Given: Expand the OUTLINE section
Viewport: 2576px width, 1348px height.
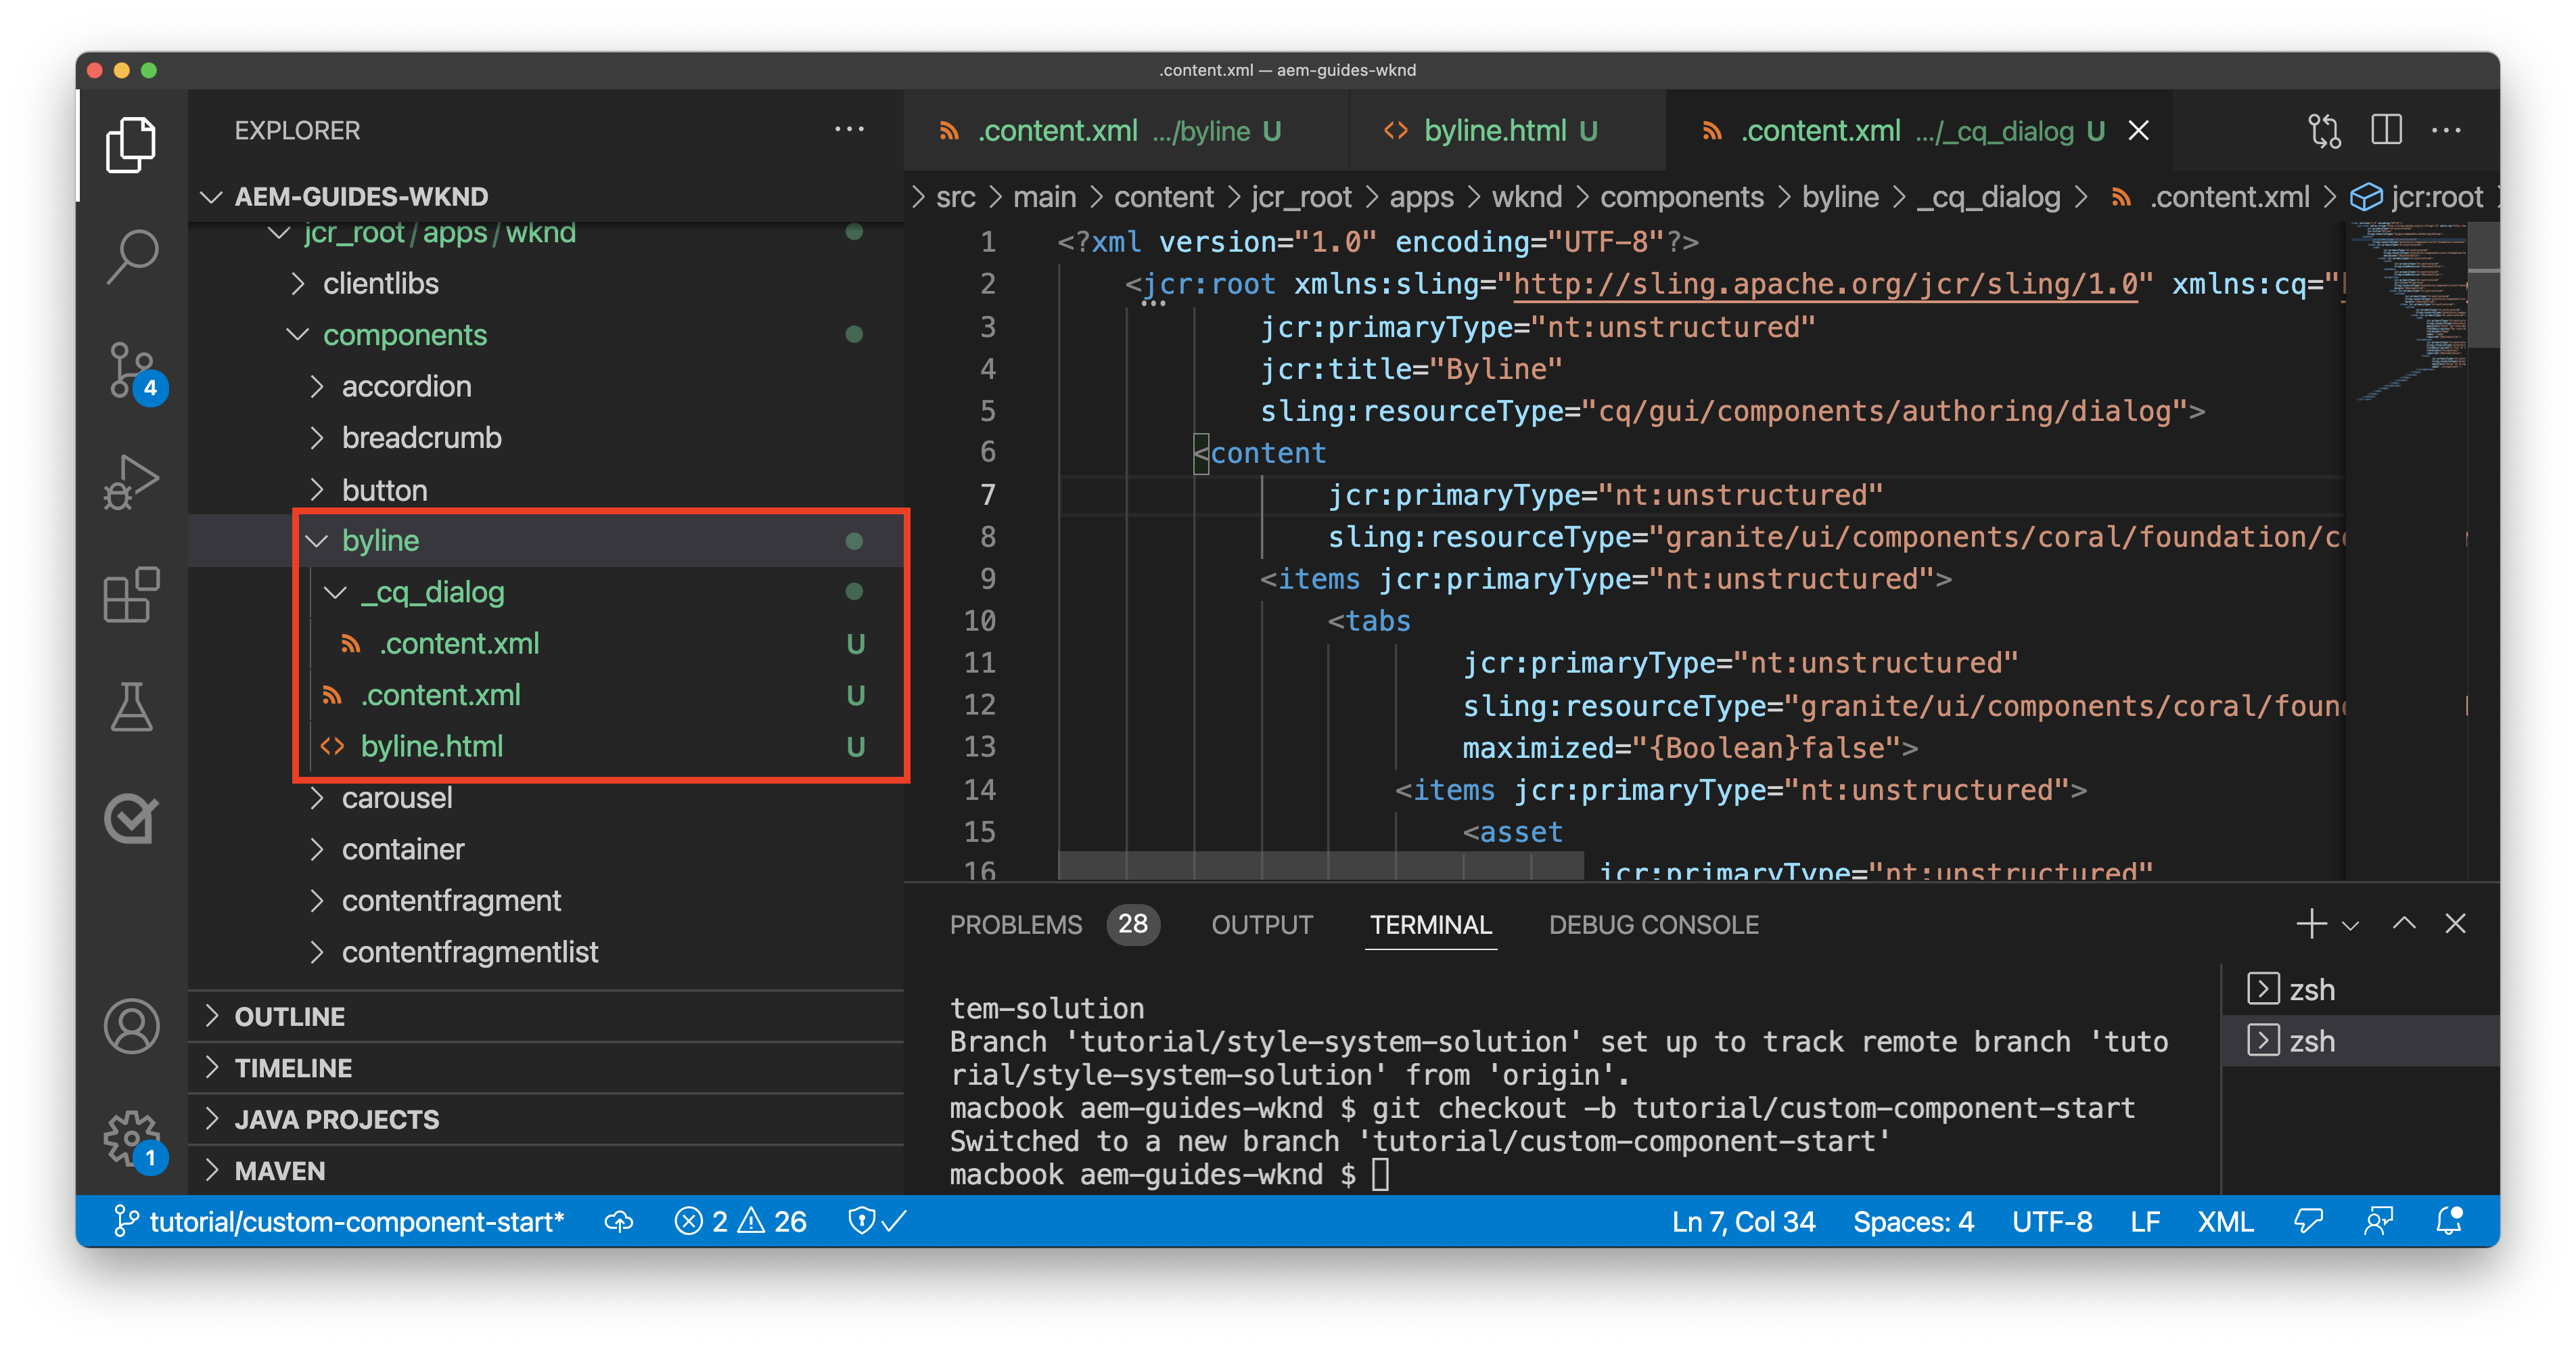Looking at the screenshot, I should [290, 1016].
